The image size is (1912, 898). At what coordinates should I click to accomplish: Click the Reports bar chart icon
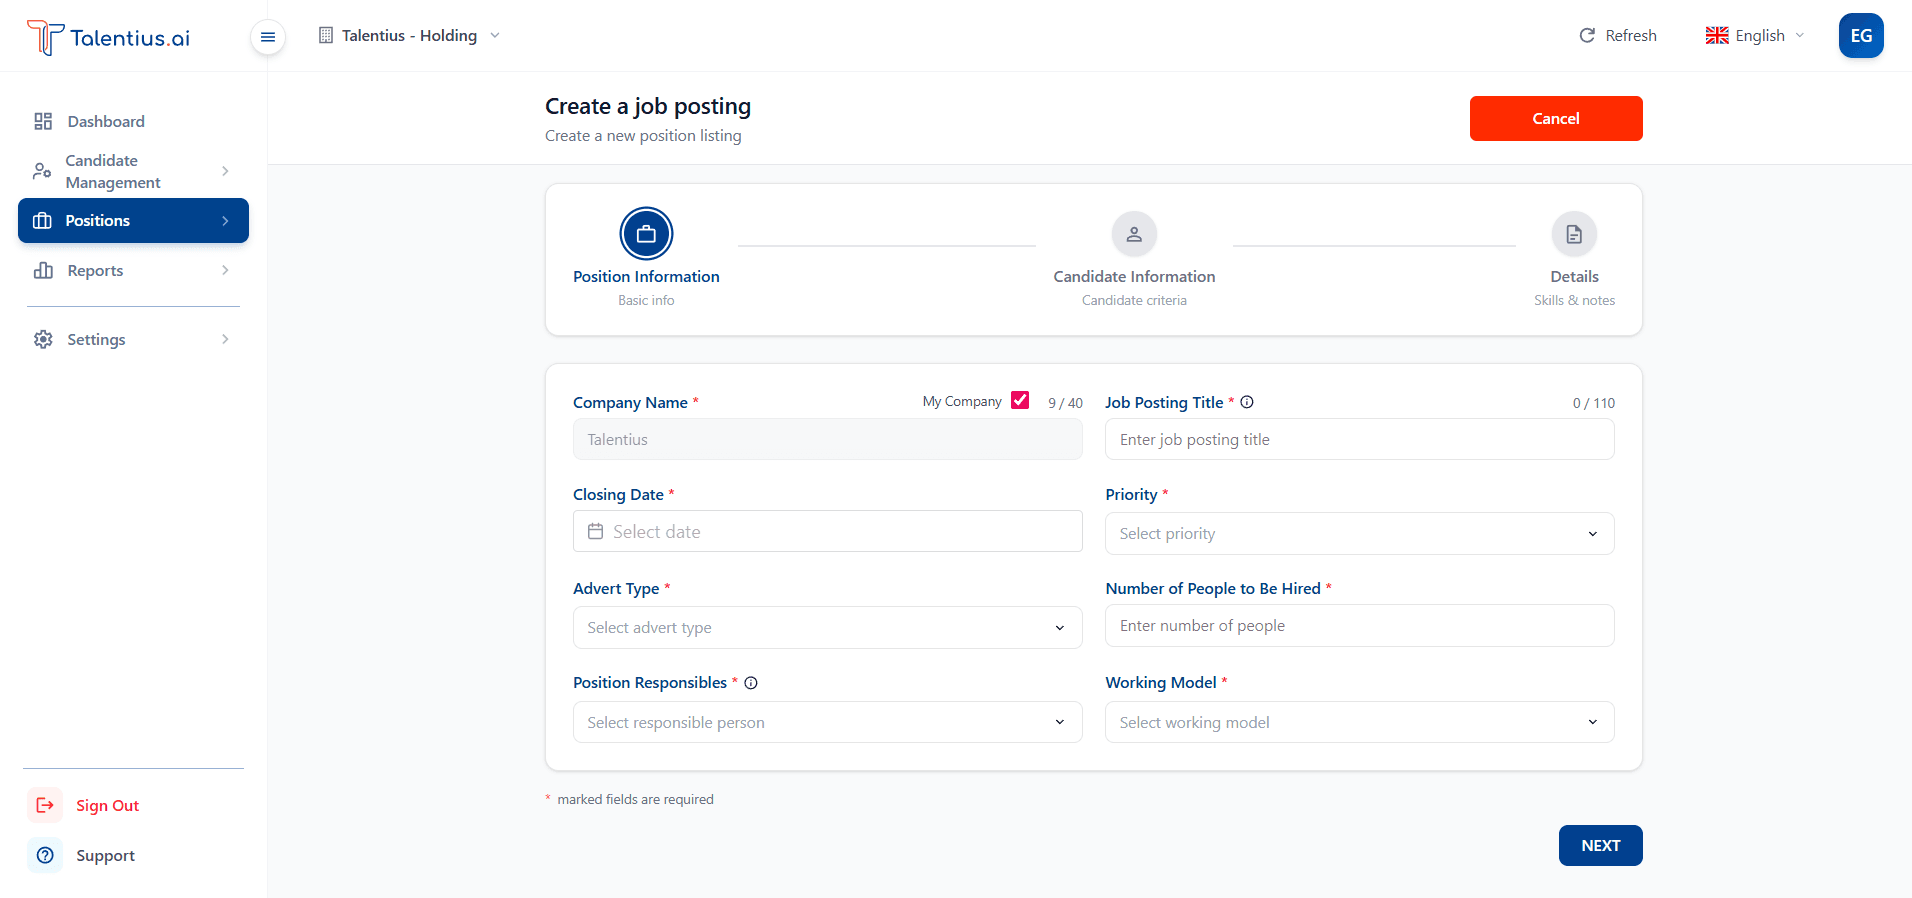point(43,270)
